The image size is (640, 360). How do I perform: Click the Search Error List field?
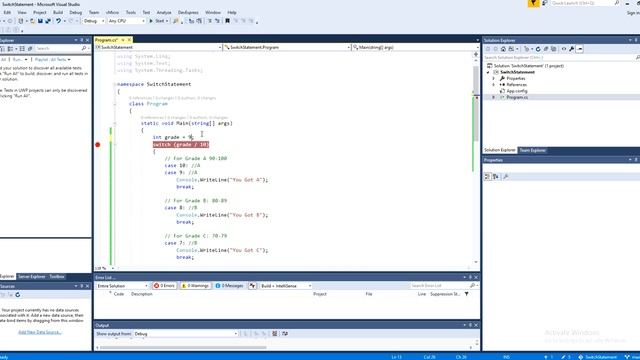coord(443,286)
